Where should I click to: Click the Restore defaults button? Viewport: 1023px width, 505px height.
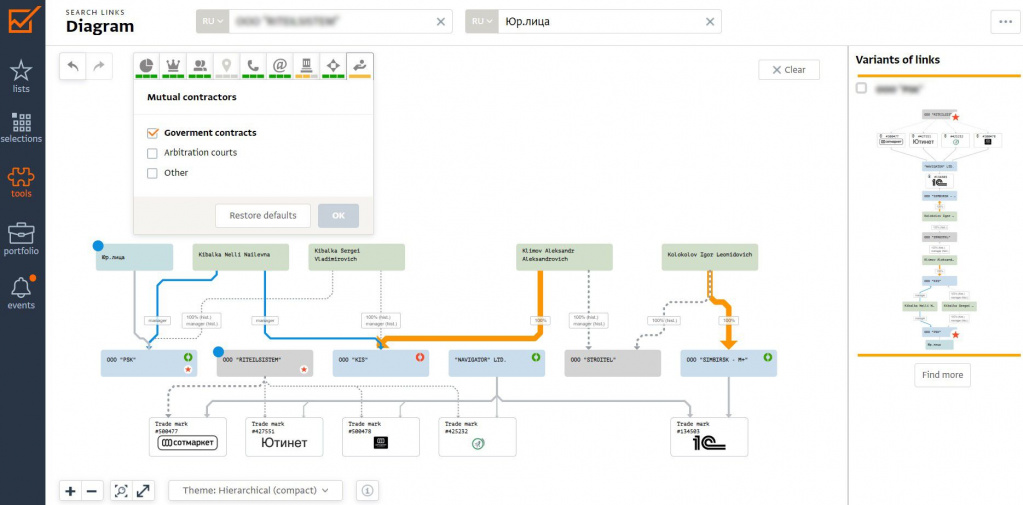point(263,216)
